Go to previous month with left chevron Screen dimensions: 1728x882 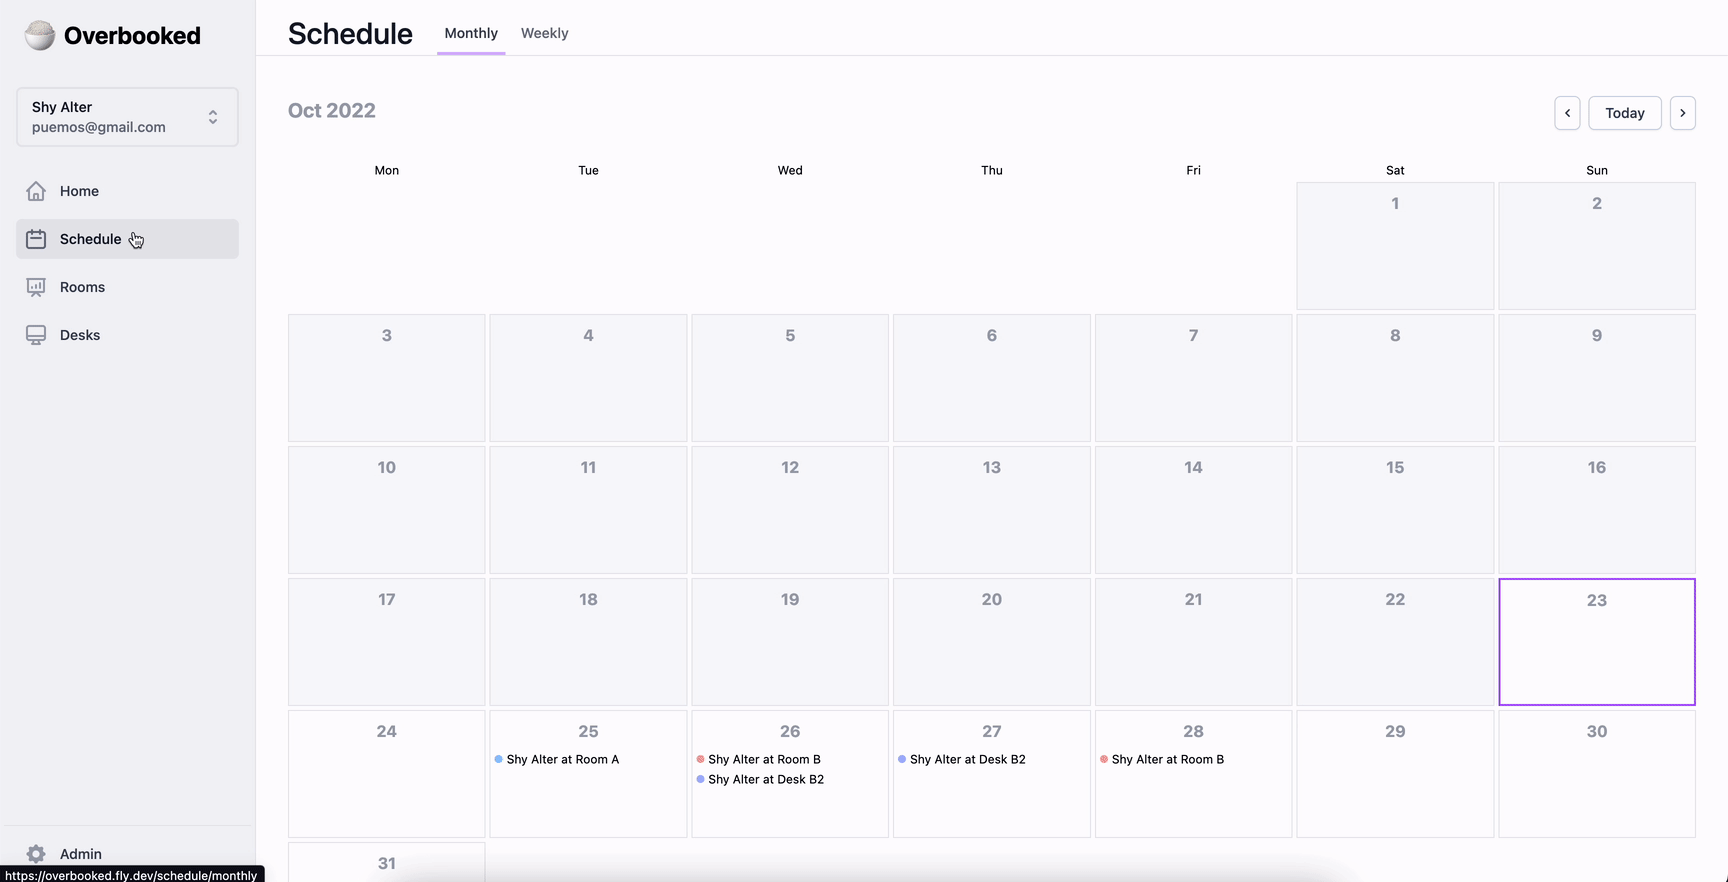coord(1567,113)
